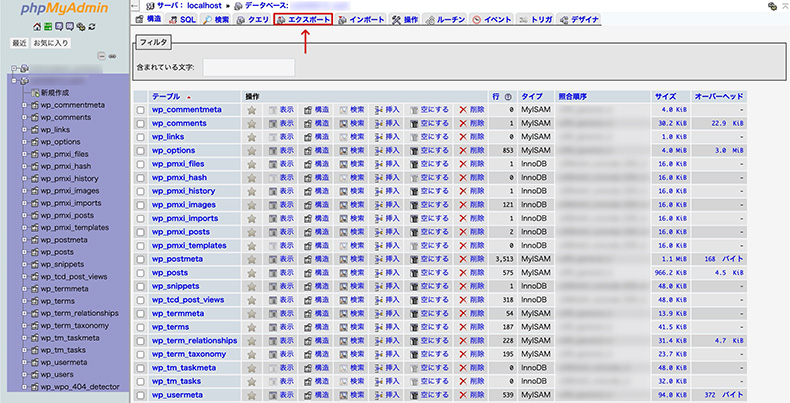Expand wp_comments node in sidebar tree
The width and height of the screenshot is (790, 403).
24,117
